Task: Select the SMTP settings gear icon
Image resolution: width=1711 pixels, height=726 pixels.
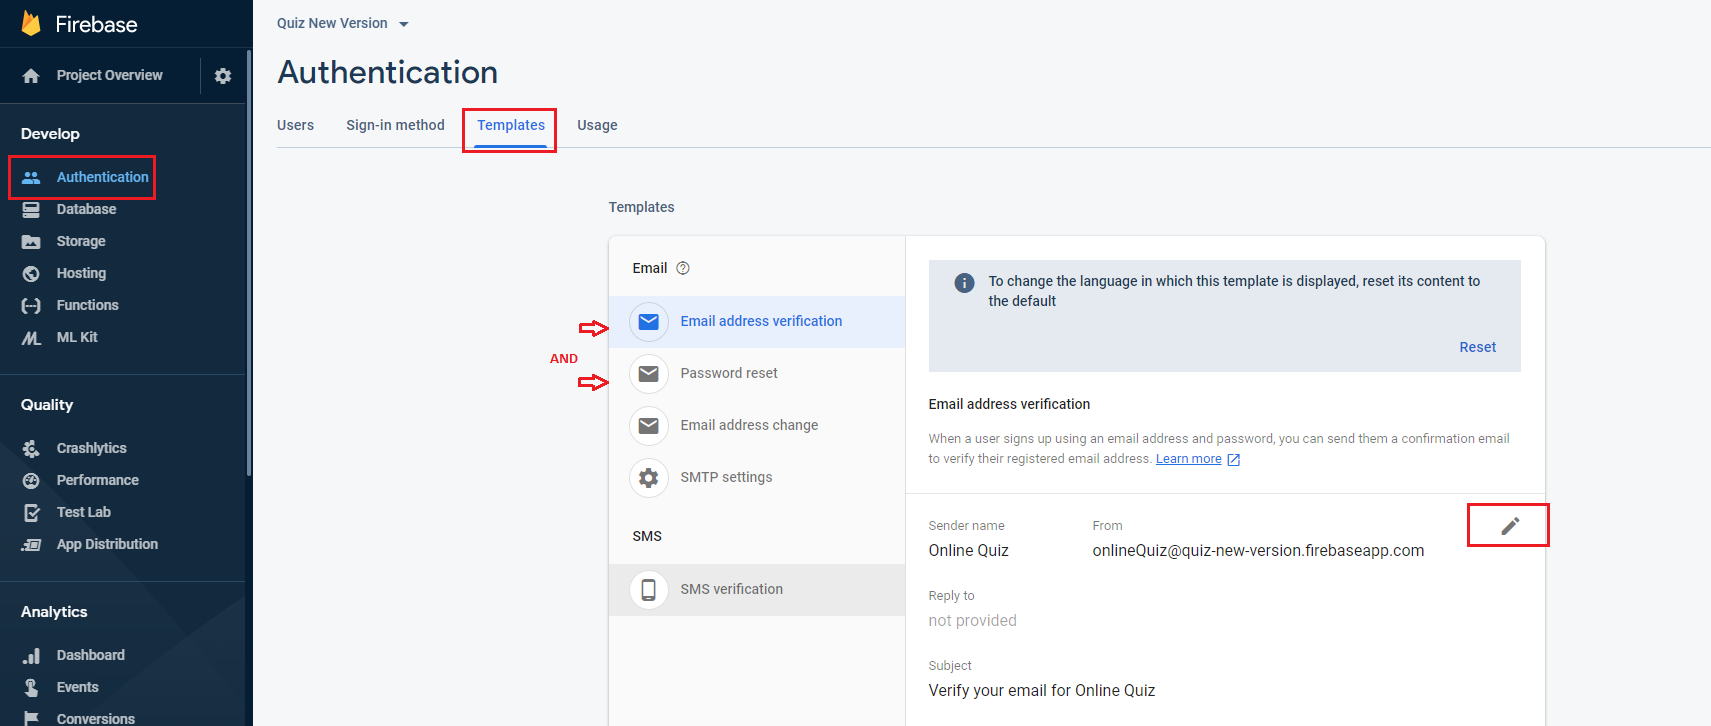Action: [x=649, y=478]
